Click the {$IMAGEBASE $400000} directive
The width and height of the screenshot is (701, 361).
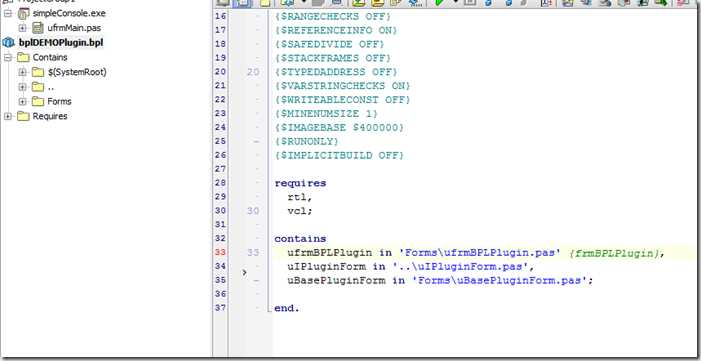pyautogui.click(x=339, y=127)
